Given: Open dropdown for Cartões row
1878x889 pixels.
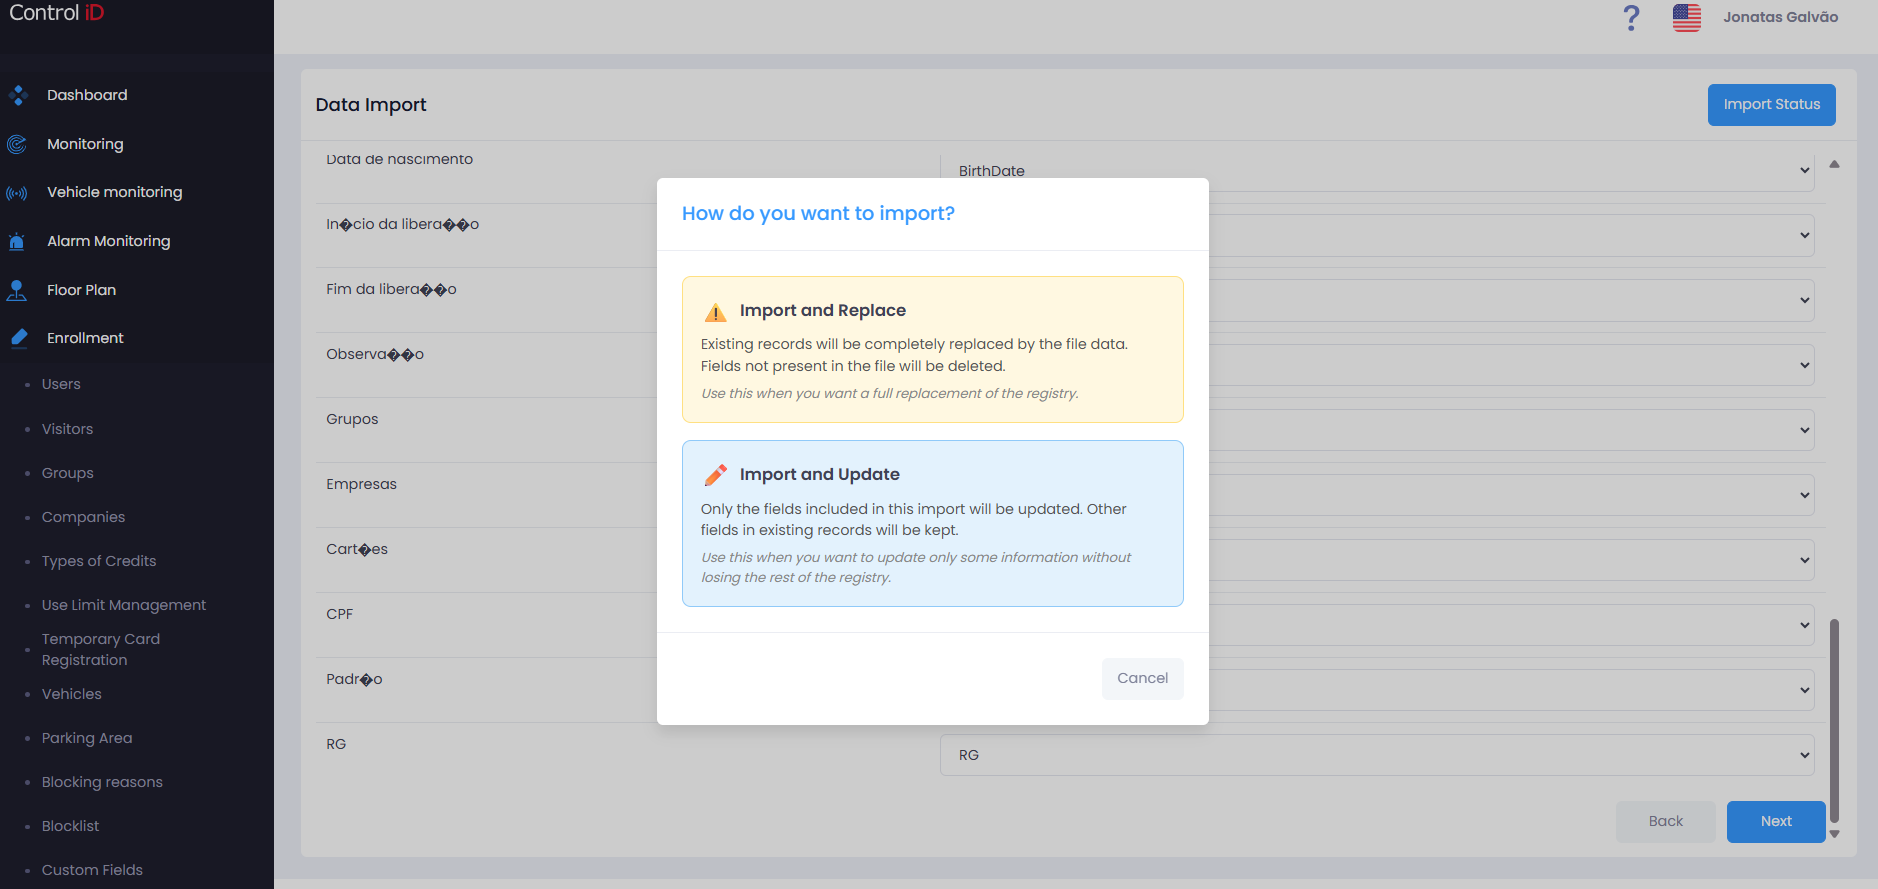Looking at the screenshot, I should [x=1511, y=560].
